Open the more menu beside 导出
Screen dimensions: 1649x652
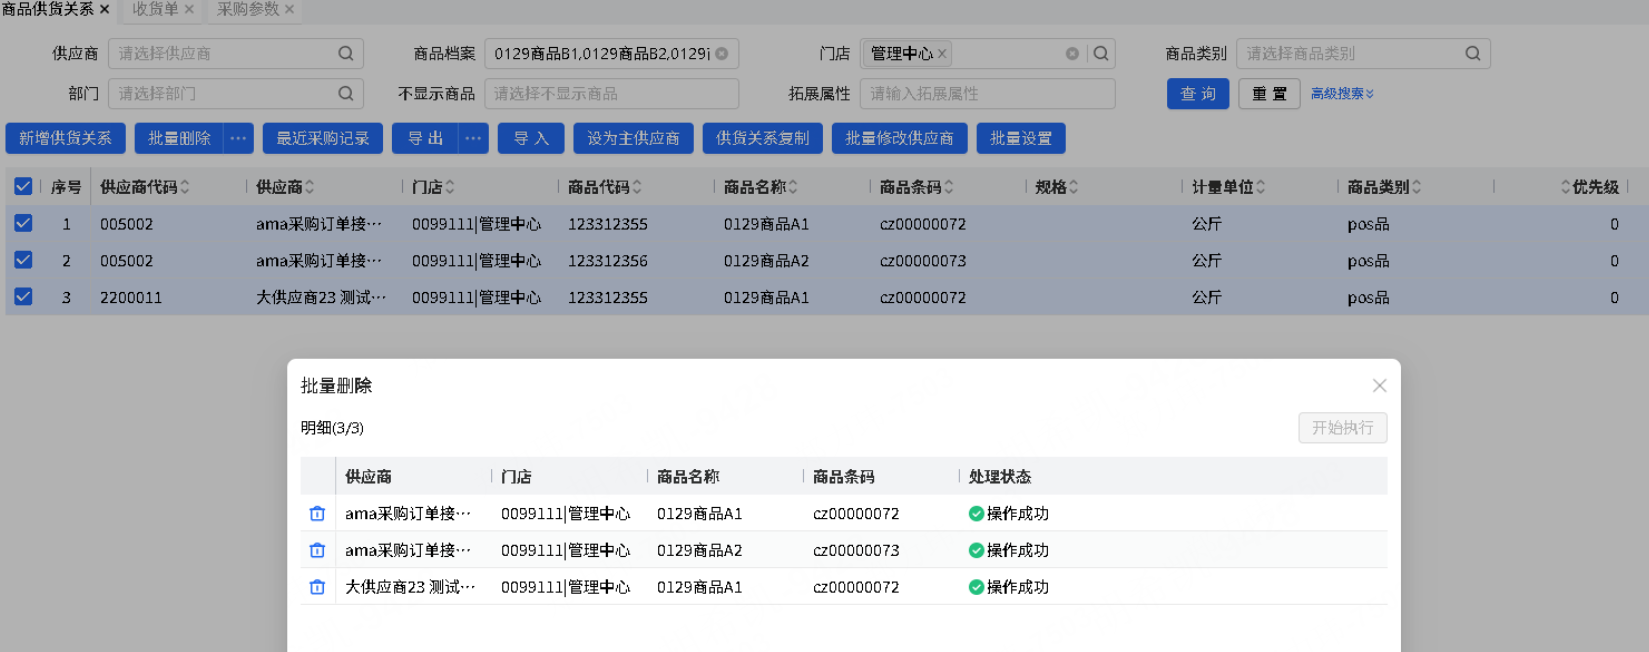tap(473, 138)
